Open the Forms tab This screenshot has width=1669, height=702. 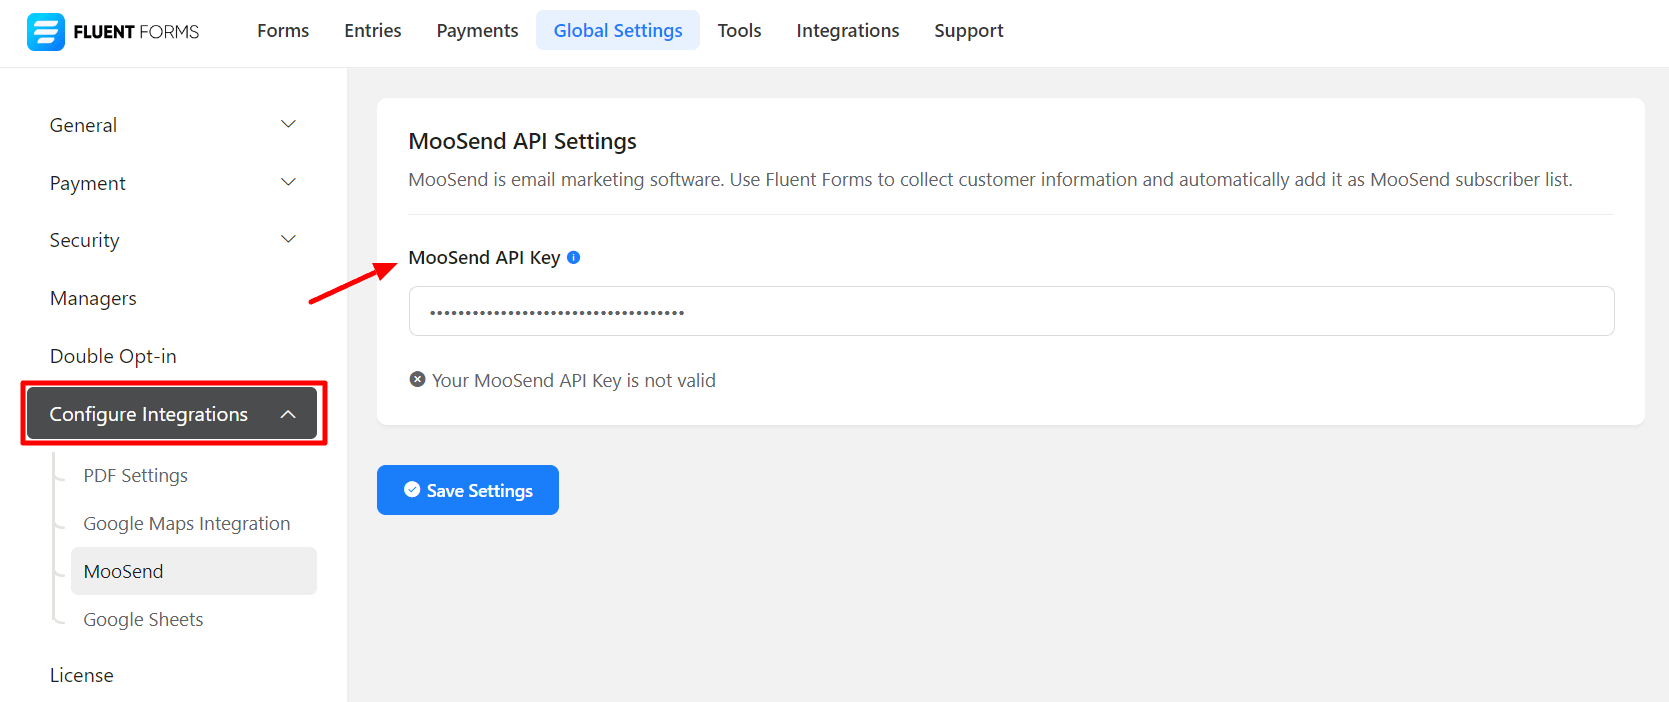point(283,31)
